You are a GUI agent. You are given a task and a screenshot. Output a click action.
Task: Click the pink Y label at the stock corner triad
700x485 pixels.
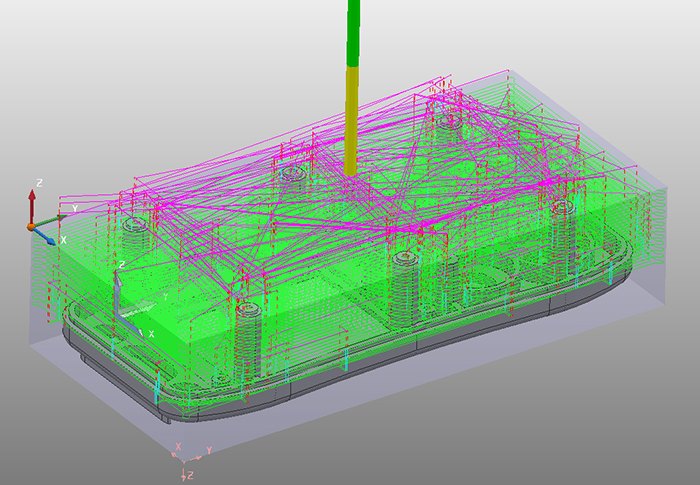coord(208,451)
